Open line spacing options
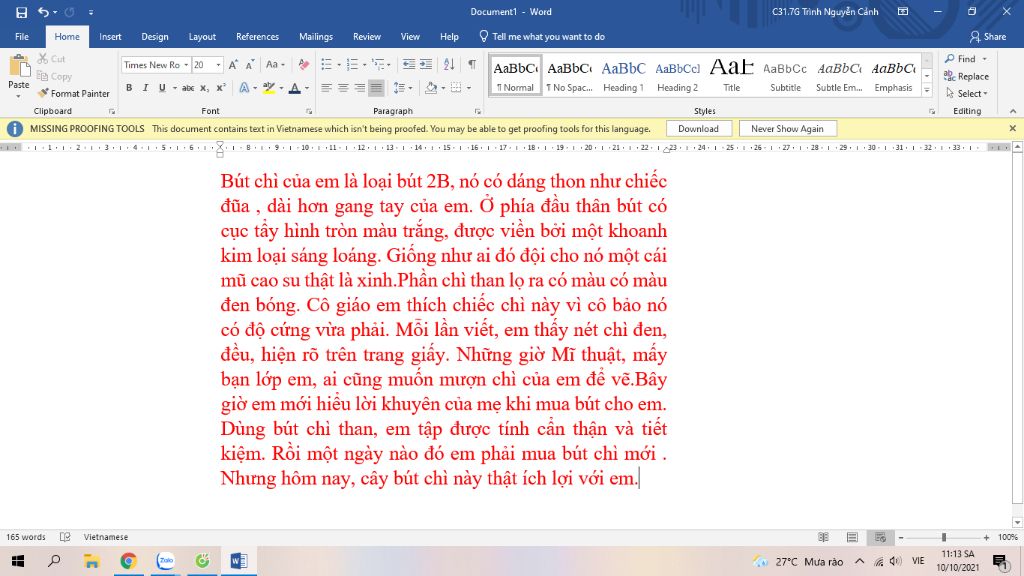The width and height of the screenshot is (1024, 576). 402,88
